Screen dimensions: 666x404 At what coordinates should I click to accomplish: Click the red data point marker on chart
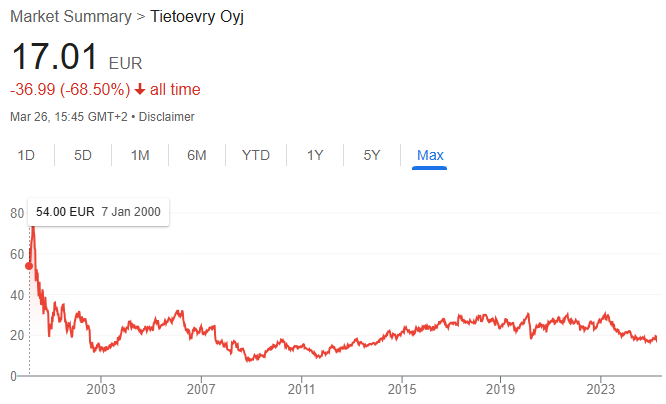29,266
